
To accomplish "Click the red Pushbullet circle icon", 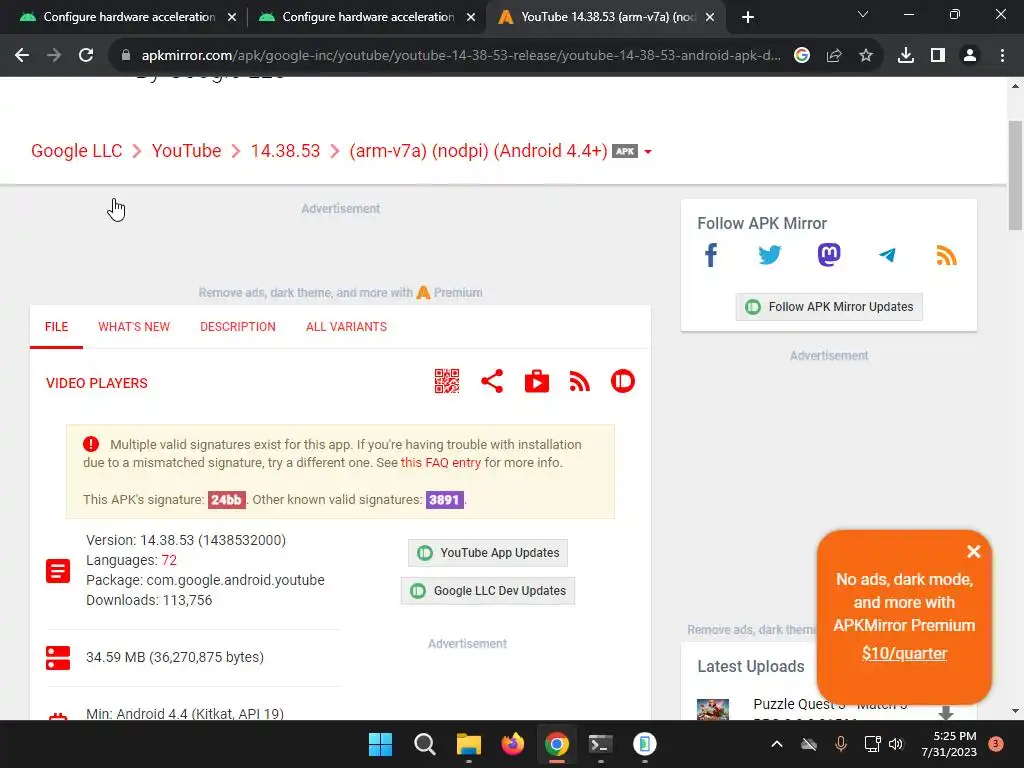I will tap(622, 381).
